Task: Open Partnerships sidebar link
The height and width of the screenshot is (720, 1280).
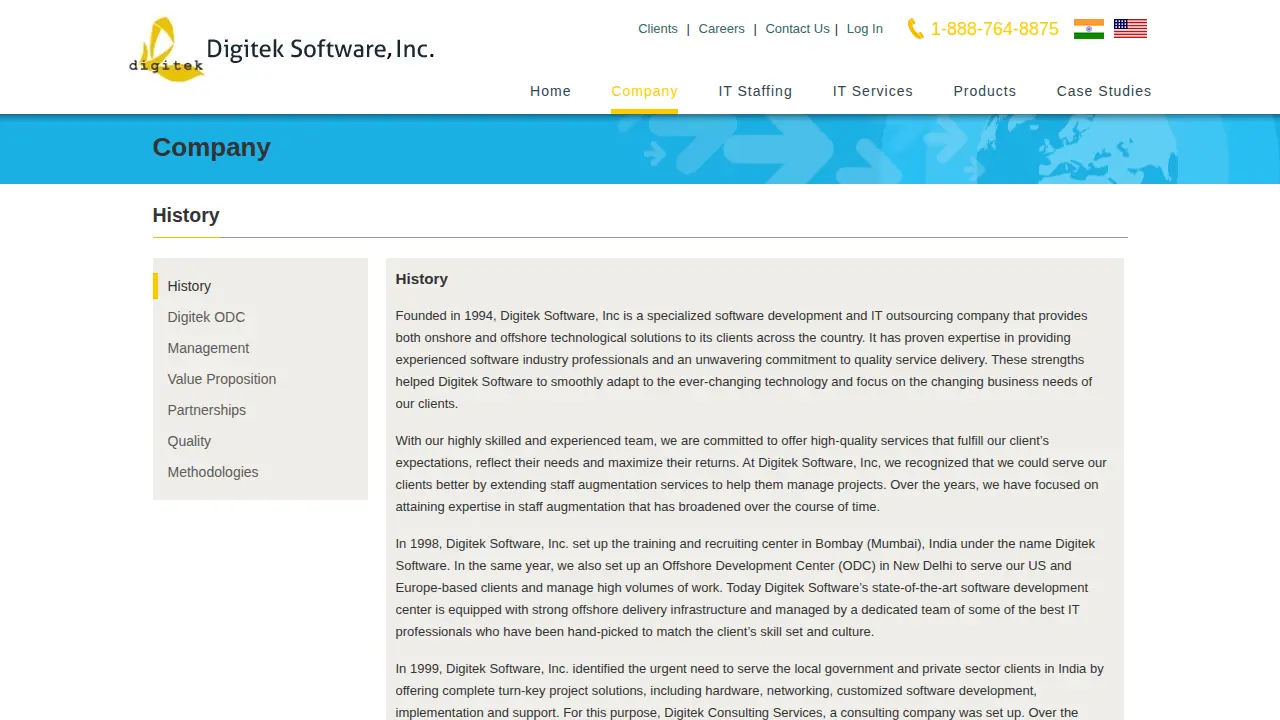Action: tap(206, 410)
